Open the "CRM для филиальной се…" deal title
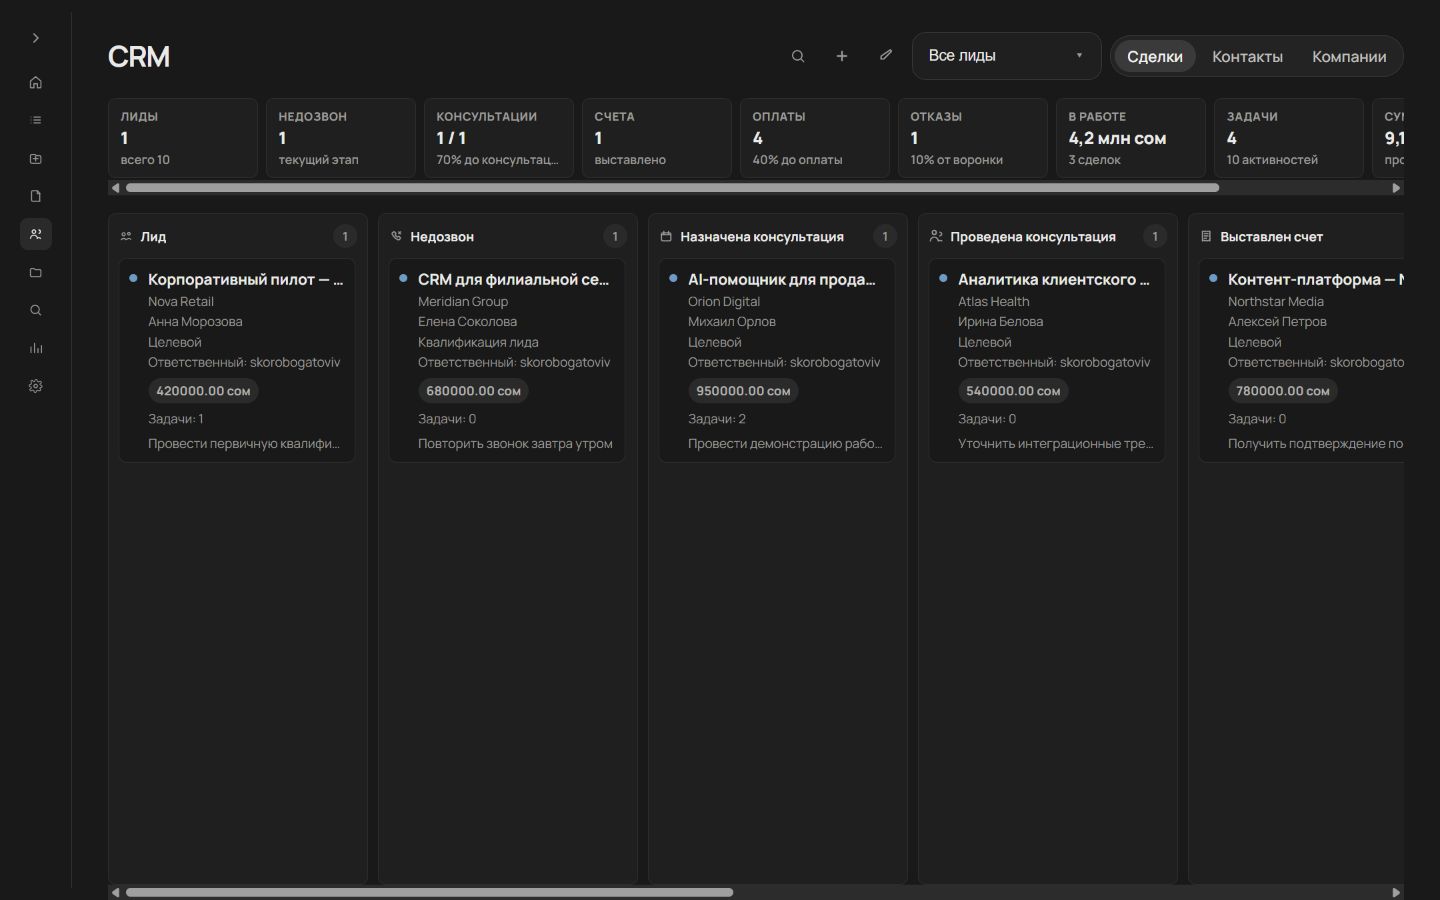The height and width of the screenshot is (900, 1440). (513, 280)
